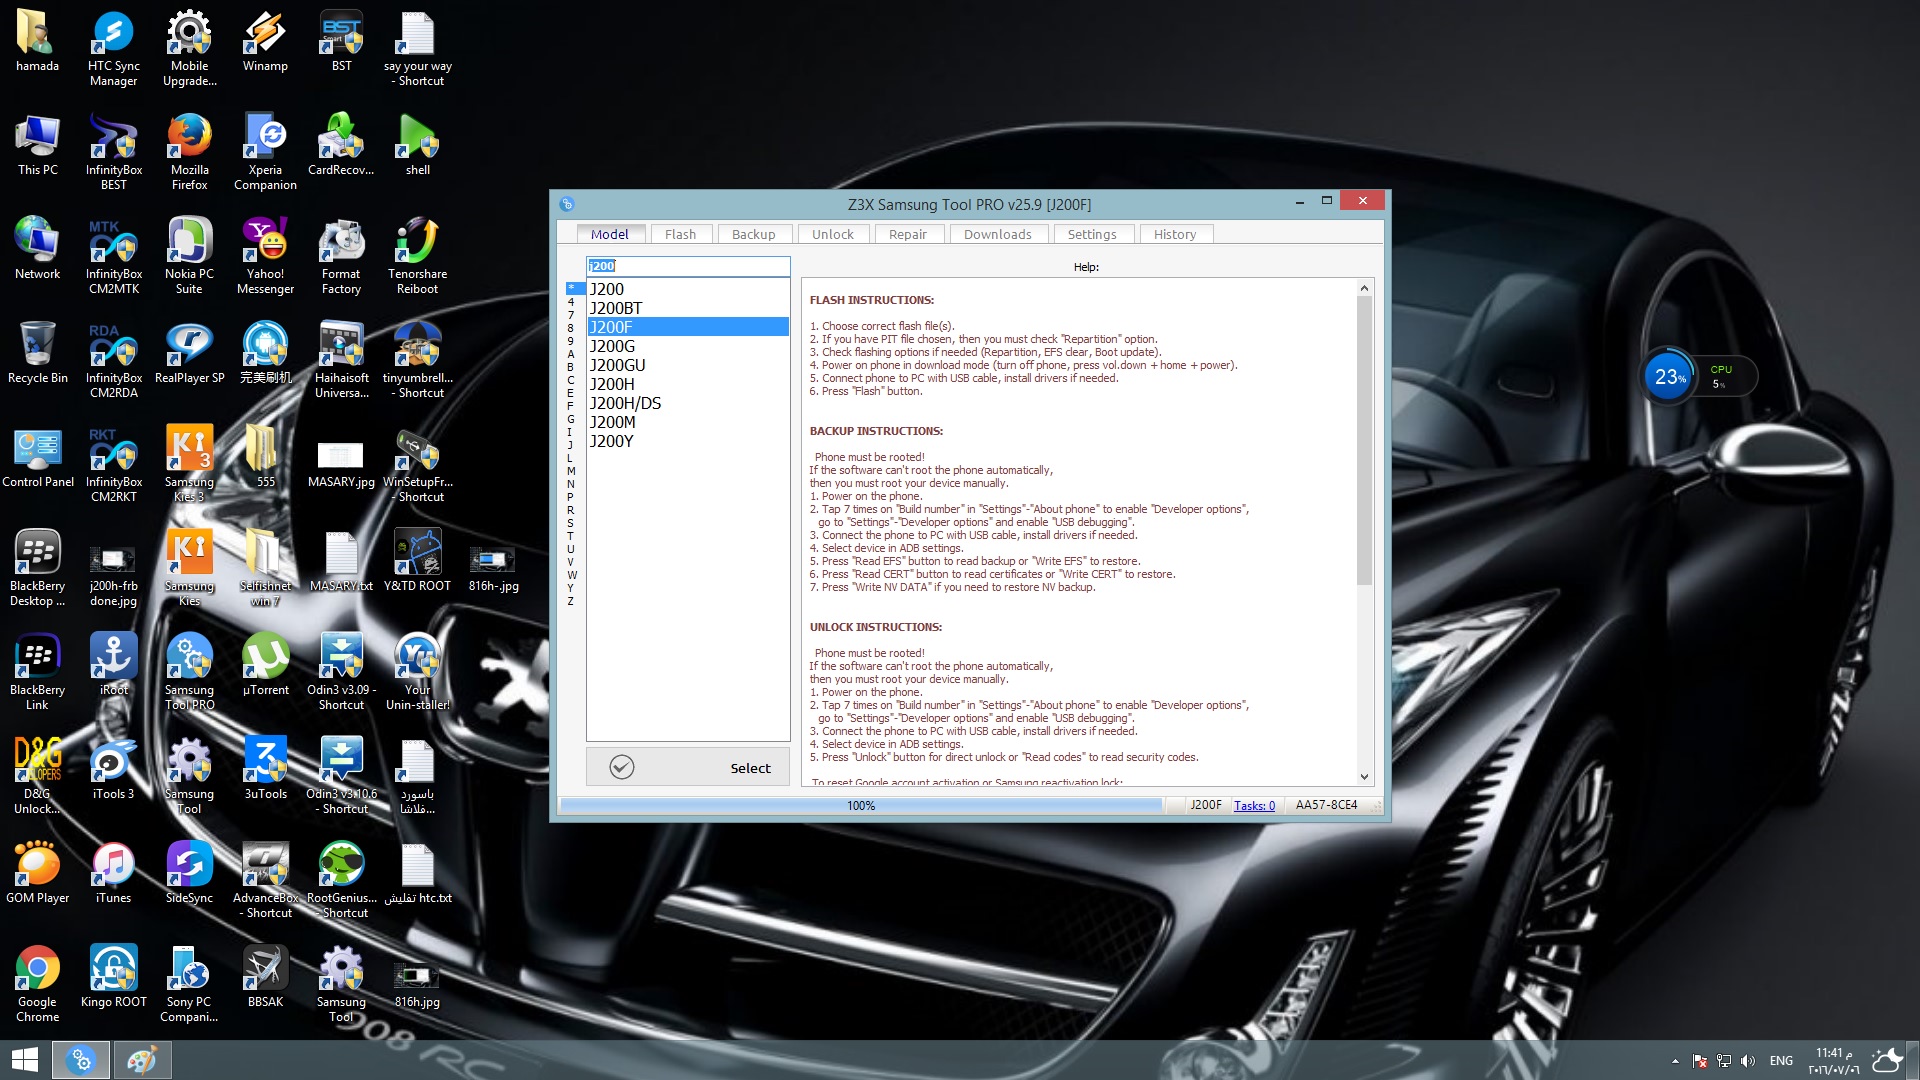Open Odin3 v3.09 shortcut icon

pos(341,673)
